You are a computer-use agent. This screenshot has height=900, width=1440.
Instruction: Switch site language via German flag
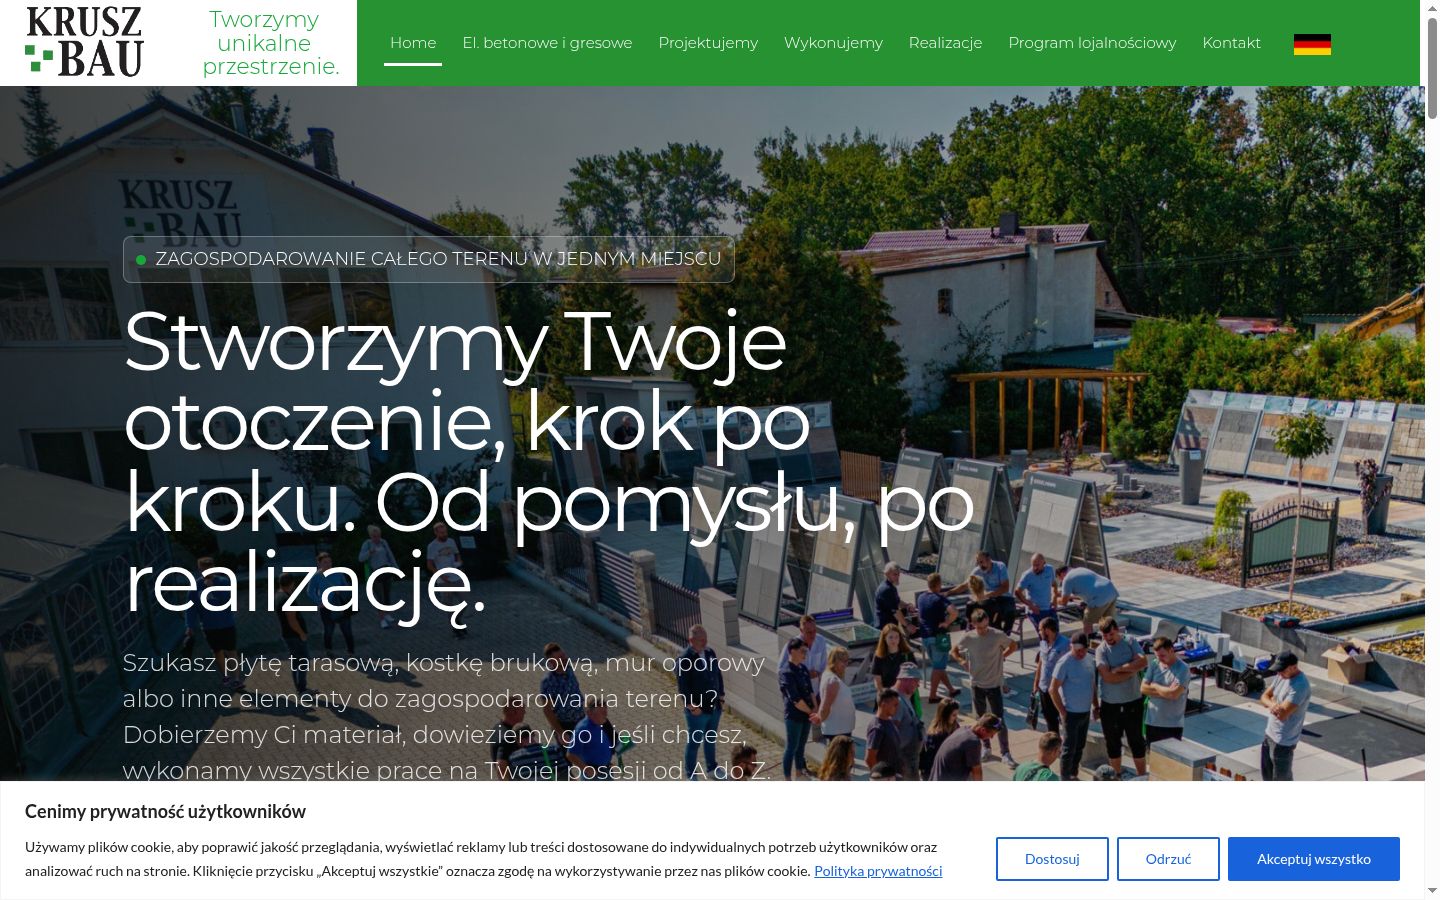[x=1312, y=44]
